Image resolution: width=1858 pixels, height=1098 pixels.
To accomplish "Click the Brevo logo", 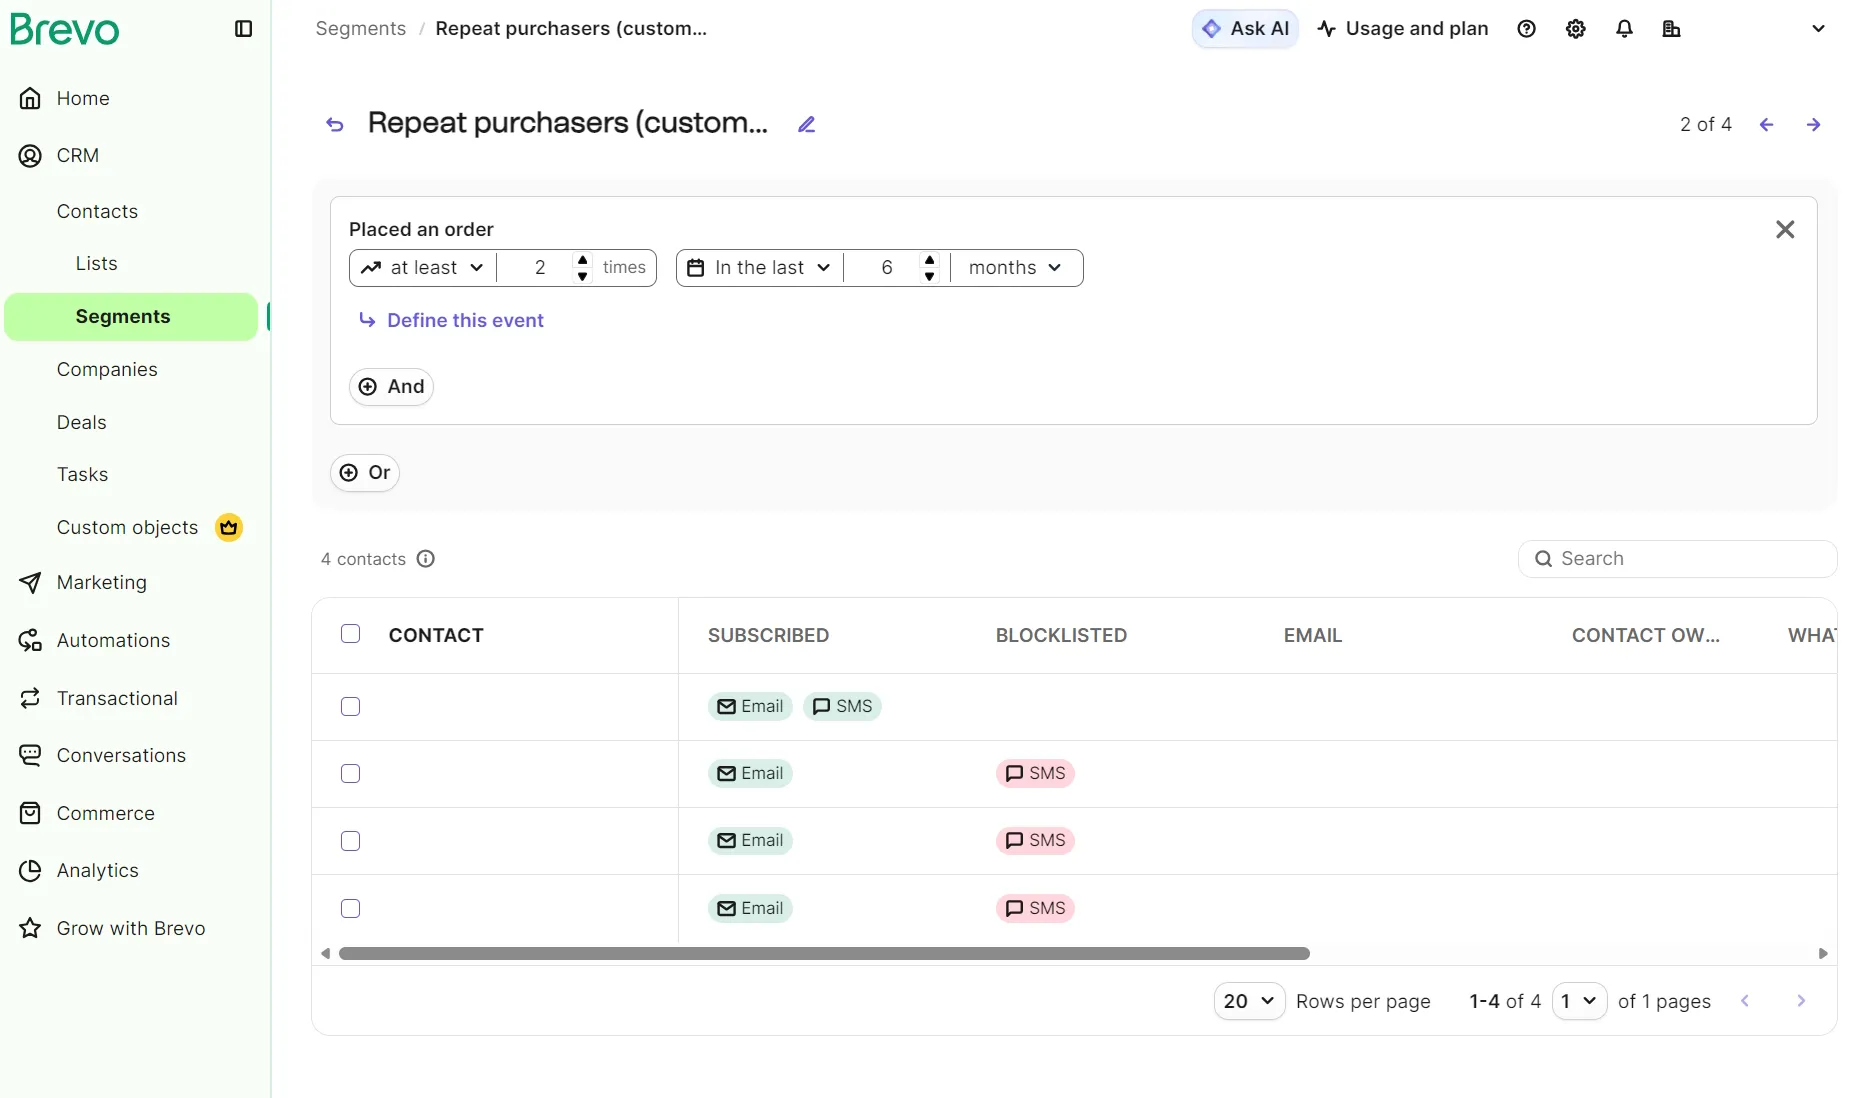I will 65,29.
